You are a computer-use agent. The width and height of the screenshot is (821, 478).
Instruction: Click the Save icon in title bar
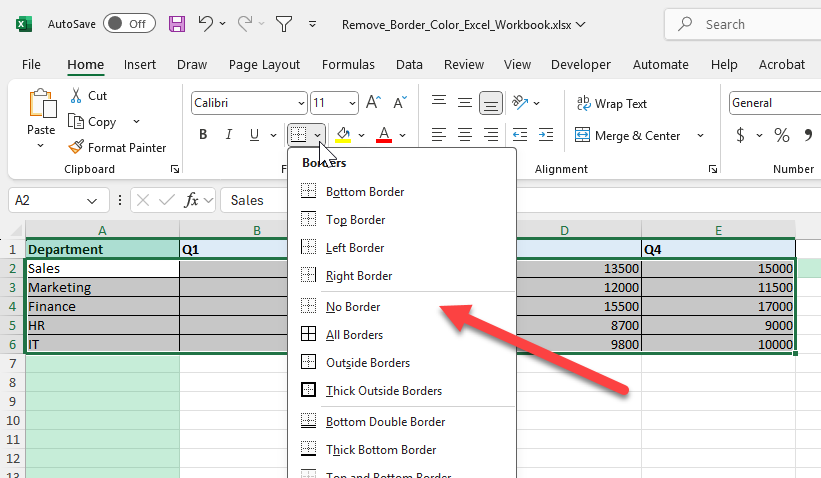click(x=177, y=23)
